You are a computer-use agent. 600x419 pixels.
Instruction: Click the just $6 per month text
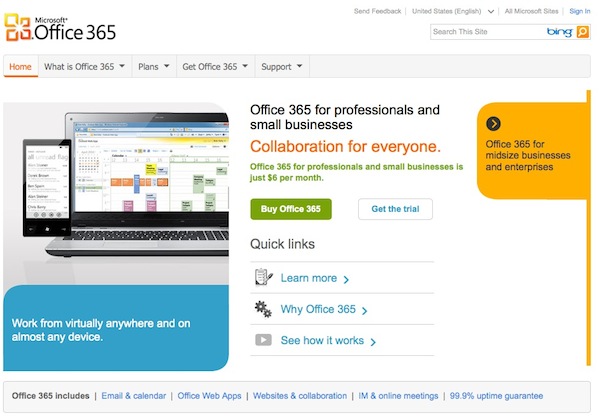point(286,178)
